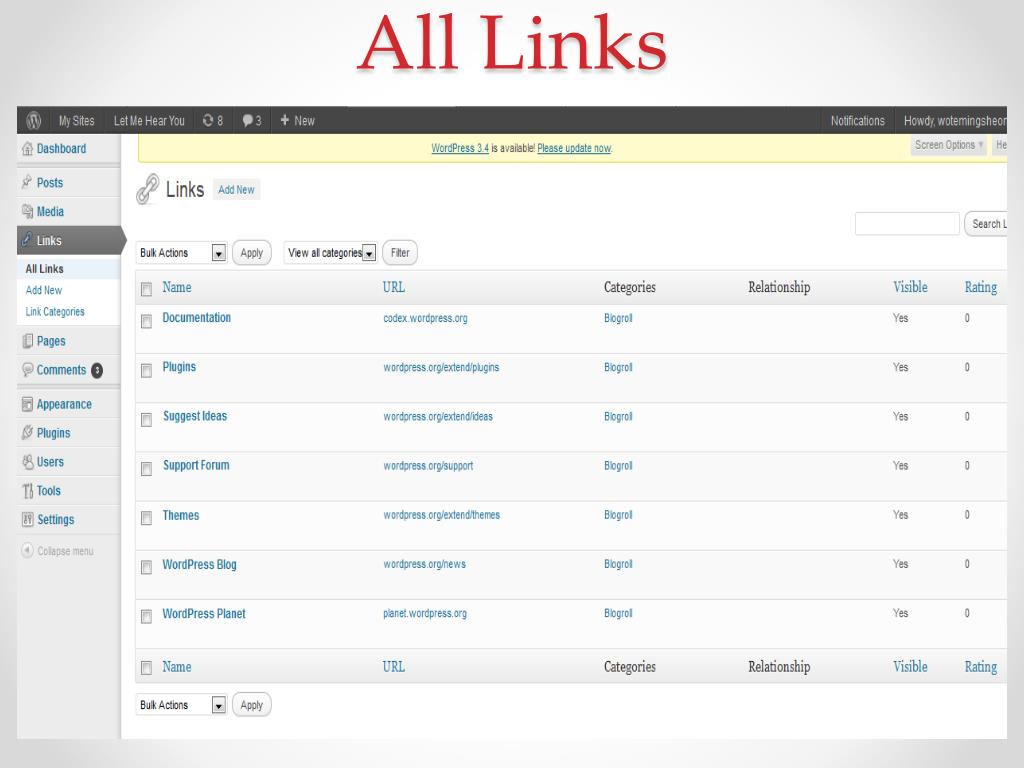Click the pending comments count badge
Screen dimensions: 1024x768
coord(97,370)
